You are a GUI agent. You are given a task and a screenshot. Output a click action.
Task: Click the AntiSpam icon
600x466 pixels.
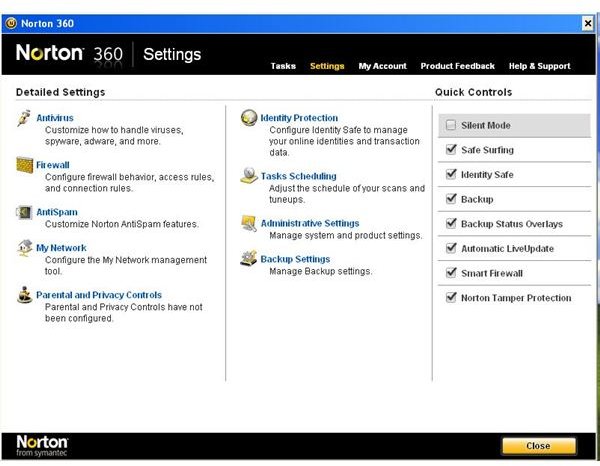pos(24,212)
